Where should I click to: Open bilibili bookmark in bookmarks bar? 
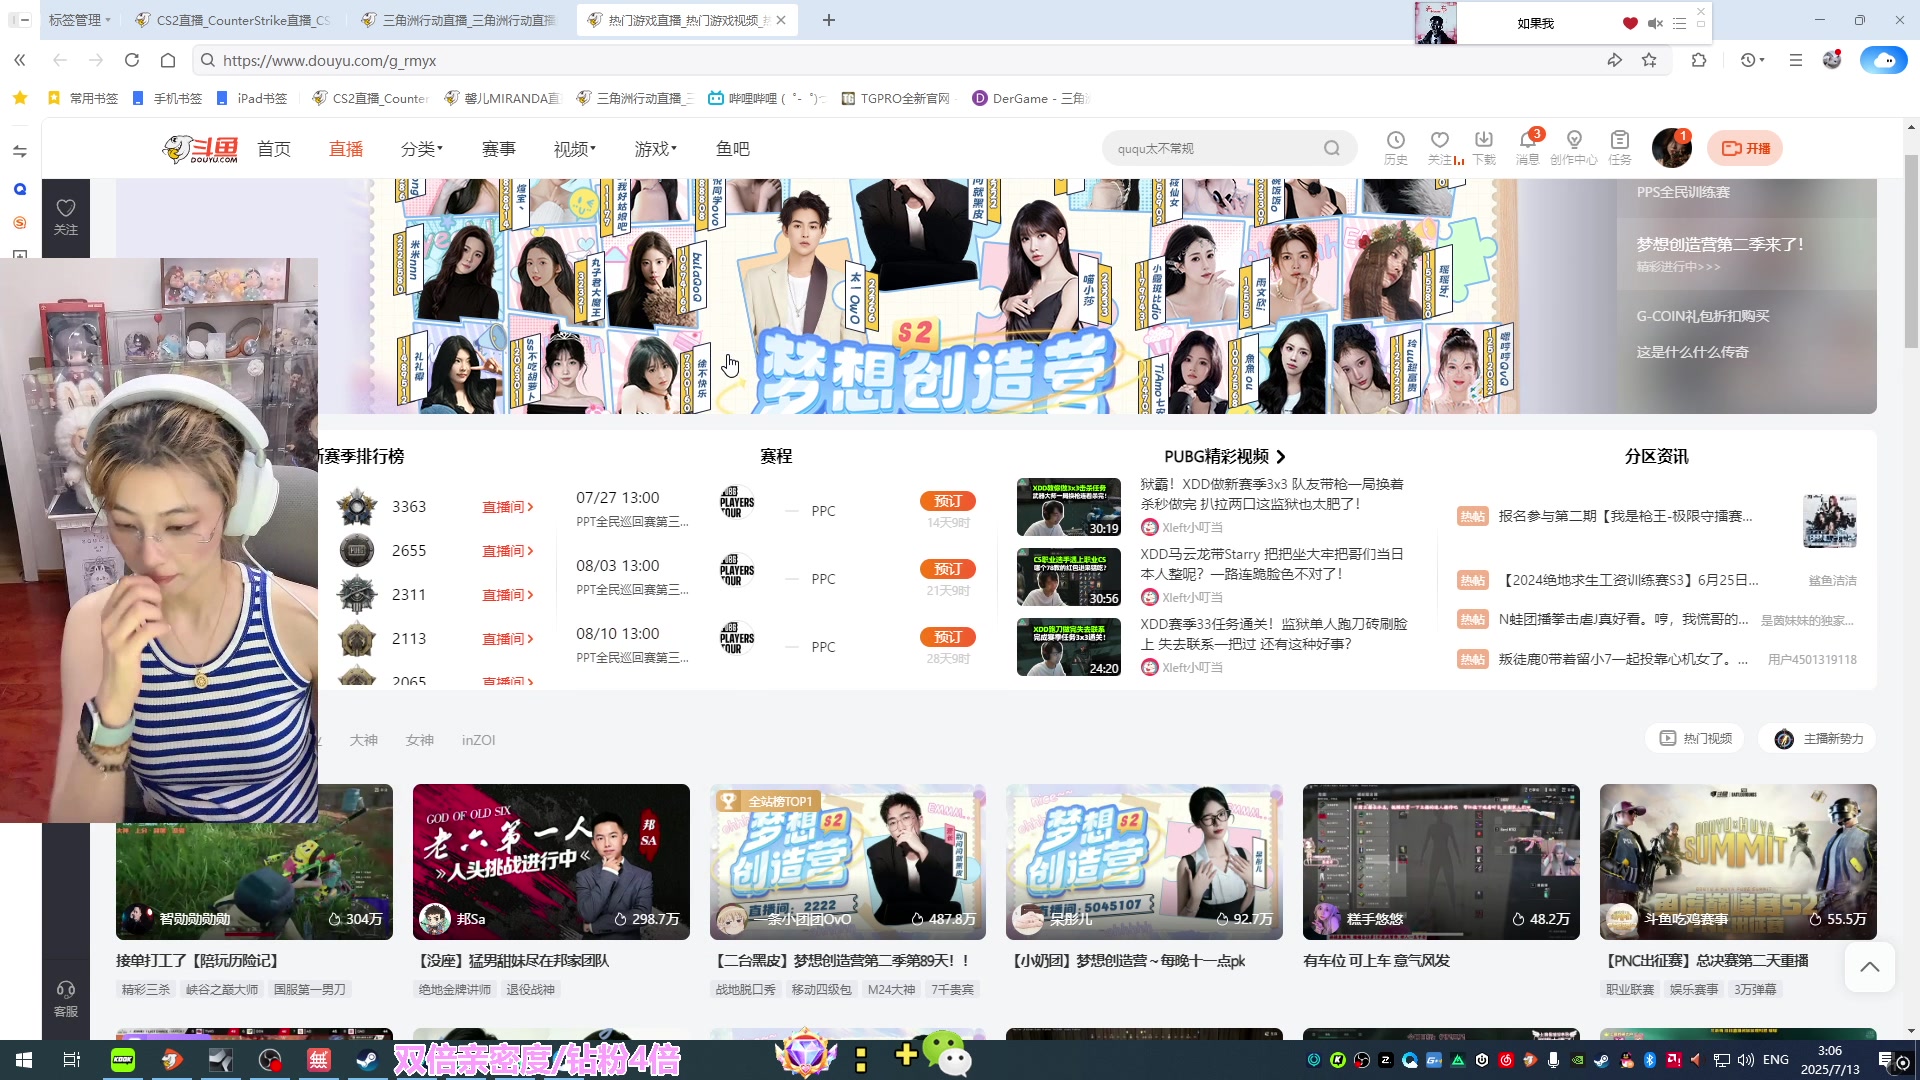coord(765,98)
